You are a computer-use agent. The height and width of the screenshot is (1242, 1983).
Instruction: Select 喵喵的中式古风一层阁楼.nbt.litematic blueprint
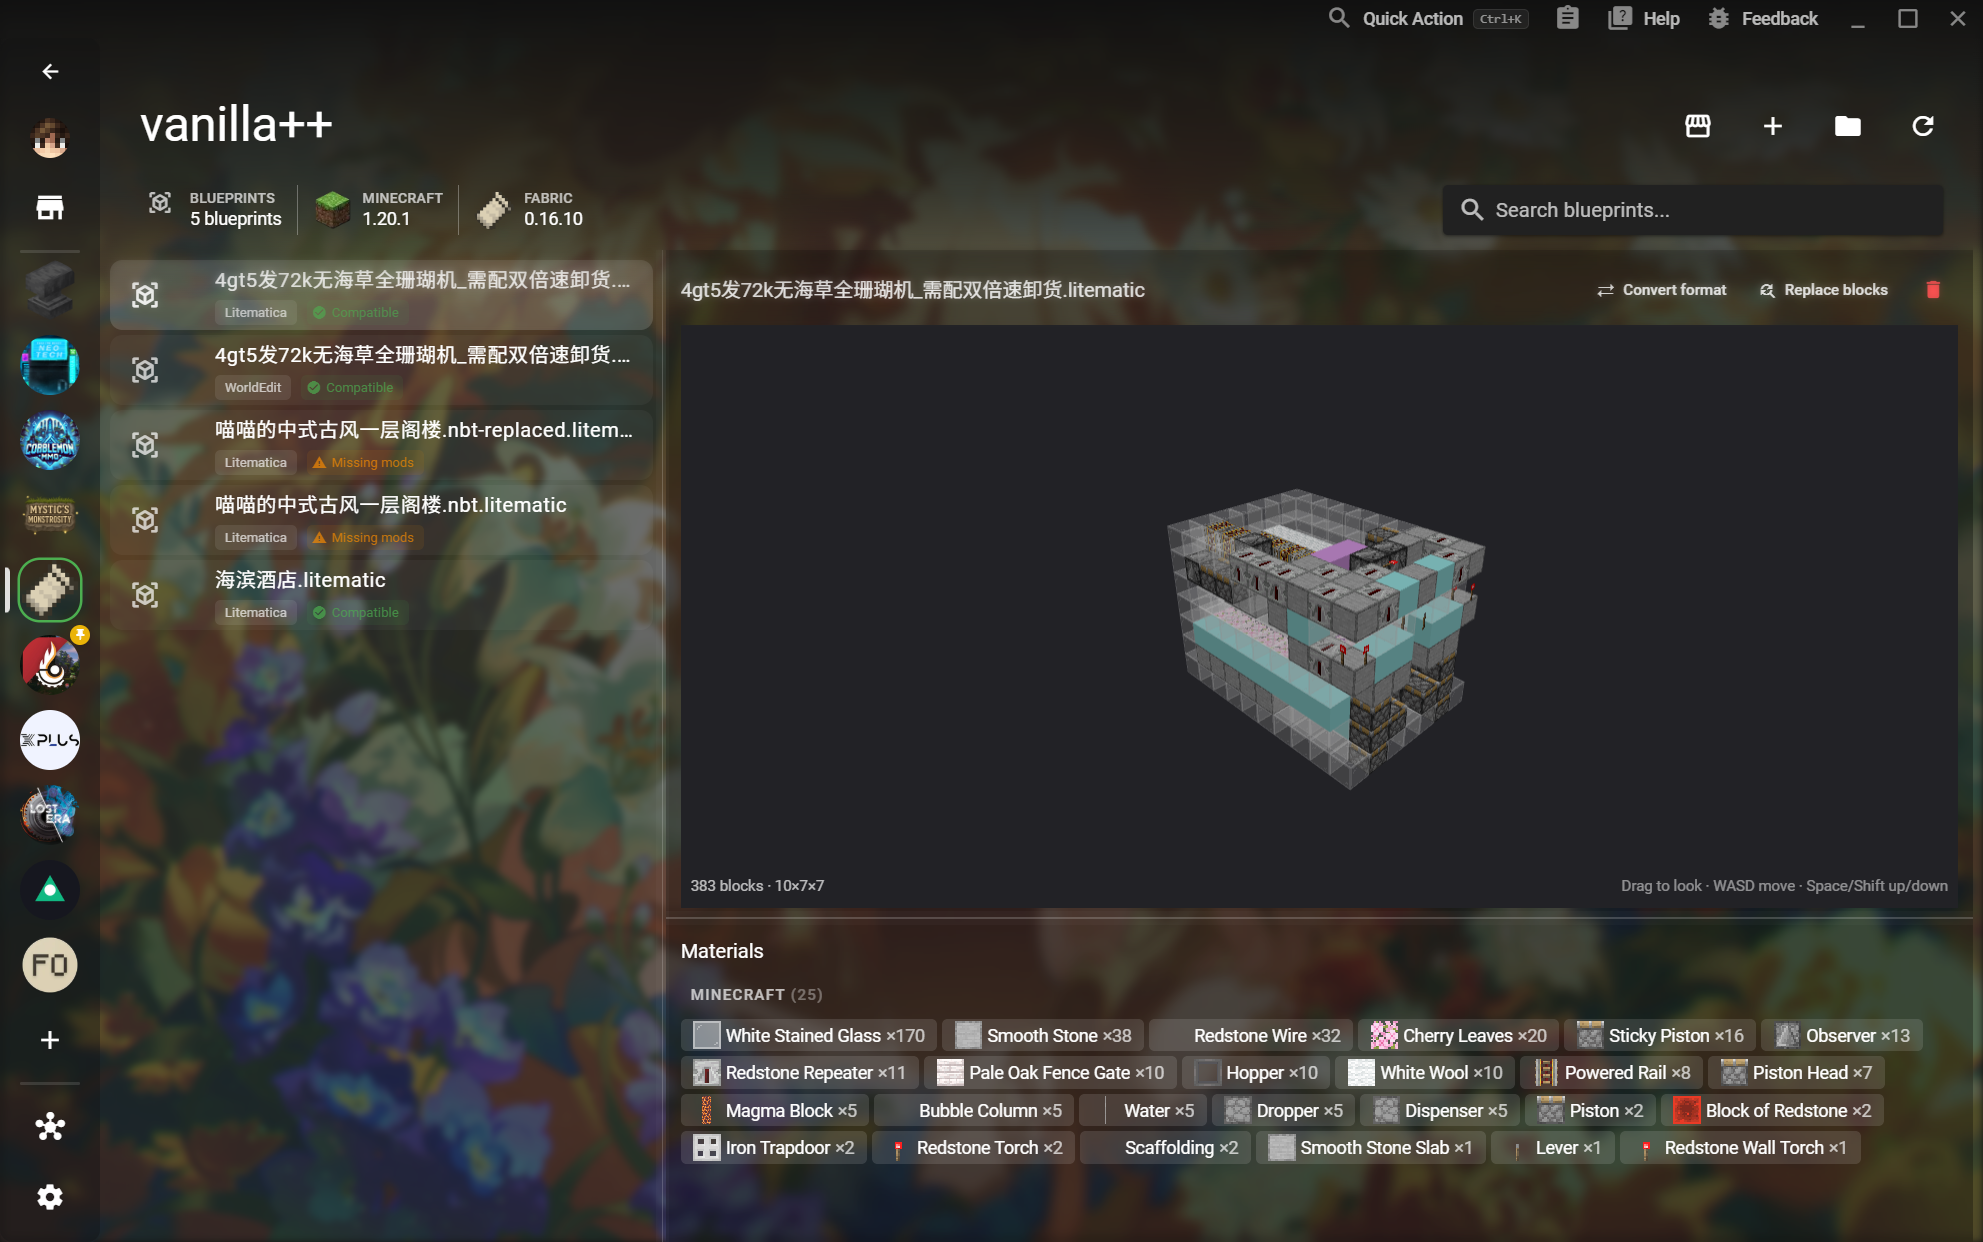pos(381,520)
